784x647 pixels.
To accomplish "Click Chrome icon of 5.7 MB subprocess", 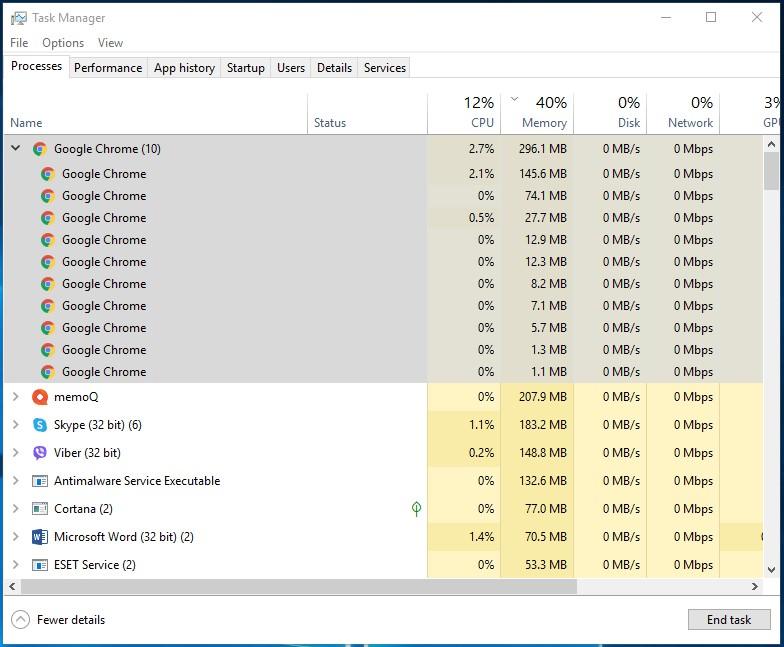I will click(48, 328).
